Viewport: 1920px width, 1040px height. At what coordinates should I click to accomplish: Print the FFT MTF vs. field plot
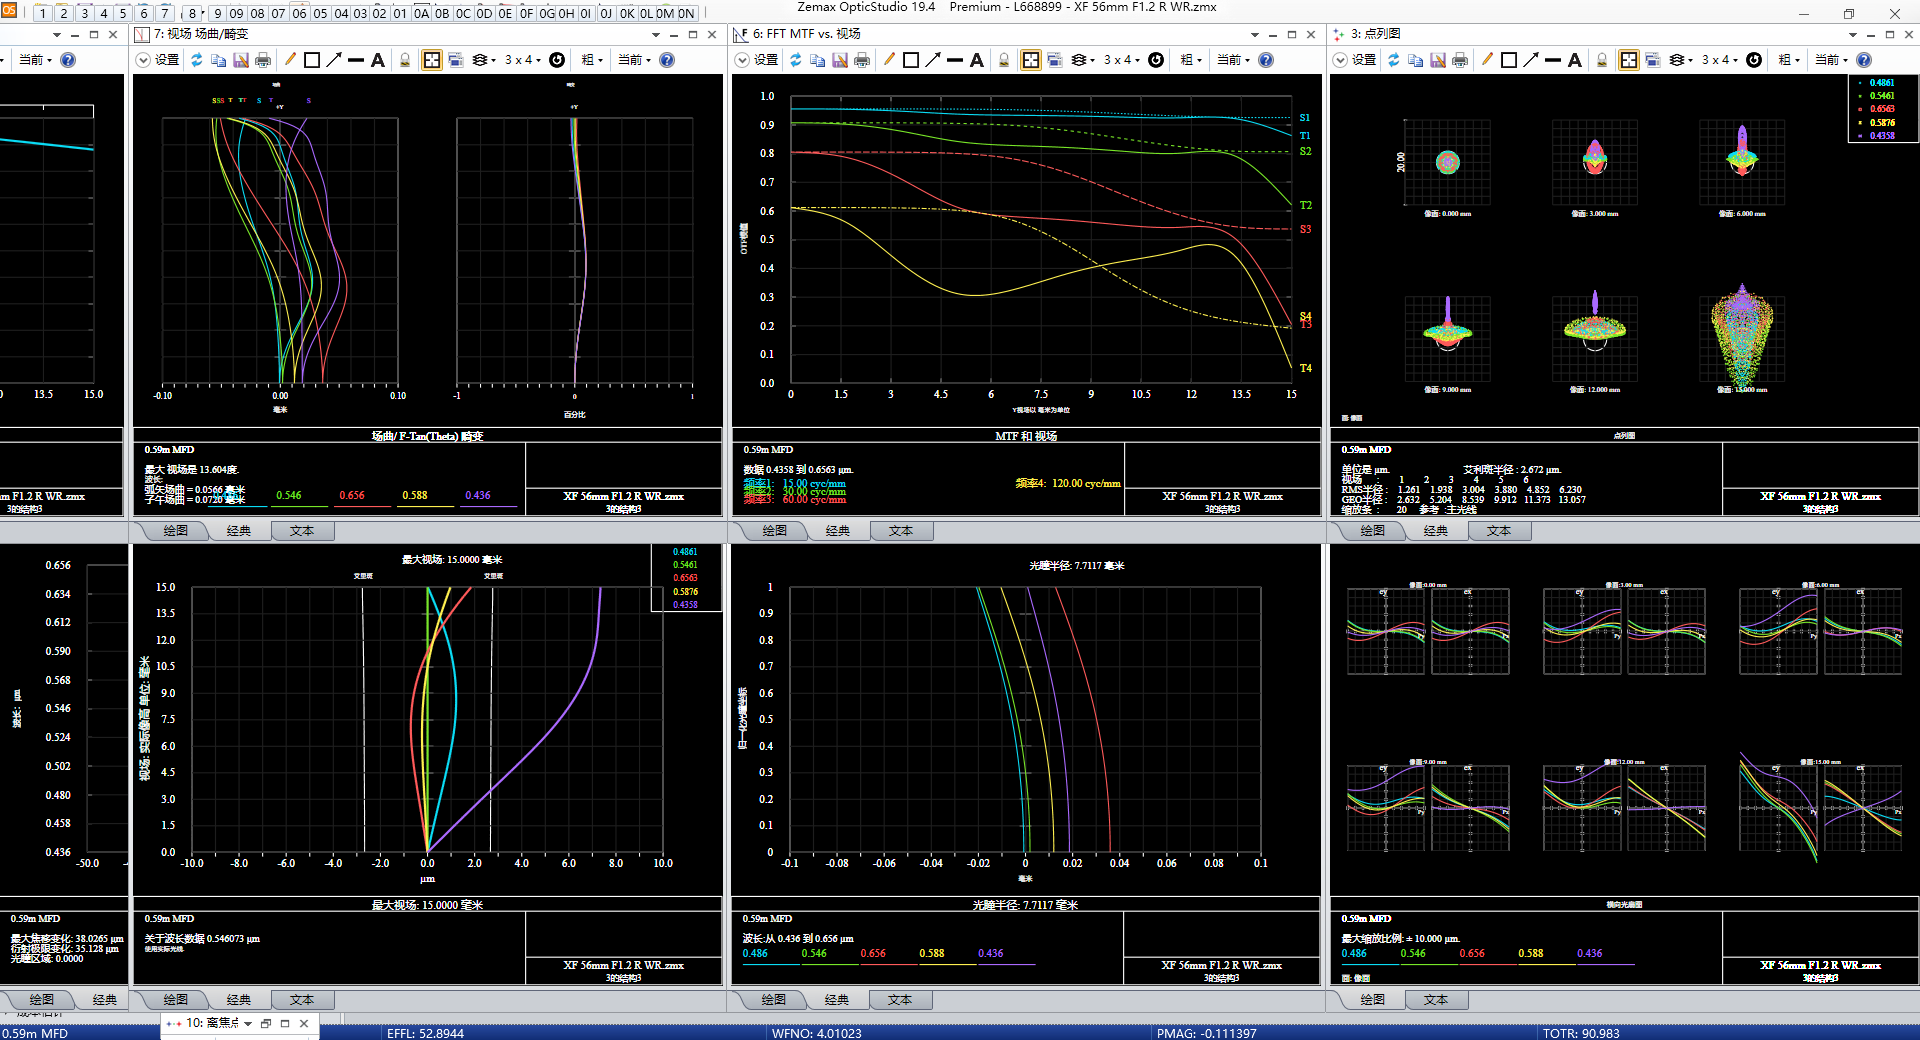862,60
